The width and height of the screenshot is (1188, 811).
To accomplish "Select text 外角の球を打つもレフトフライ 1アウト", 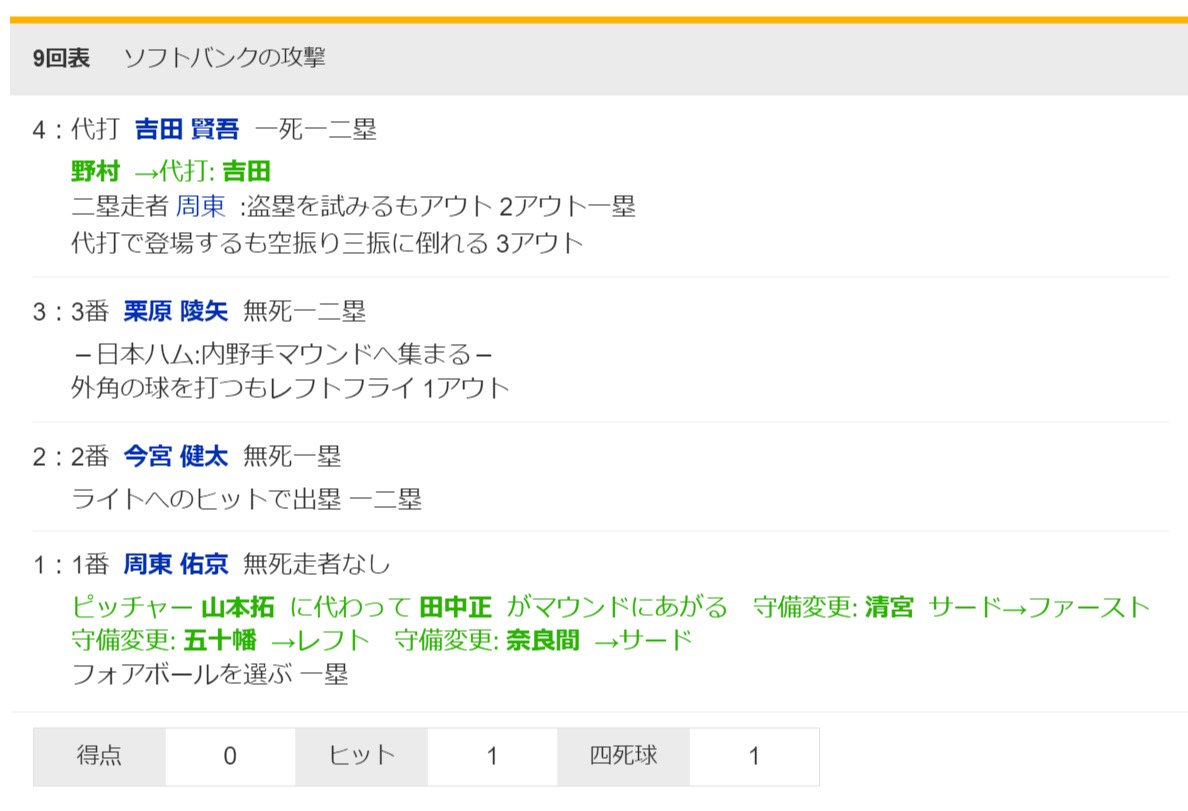I will coord(290,388).
